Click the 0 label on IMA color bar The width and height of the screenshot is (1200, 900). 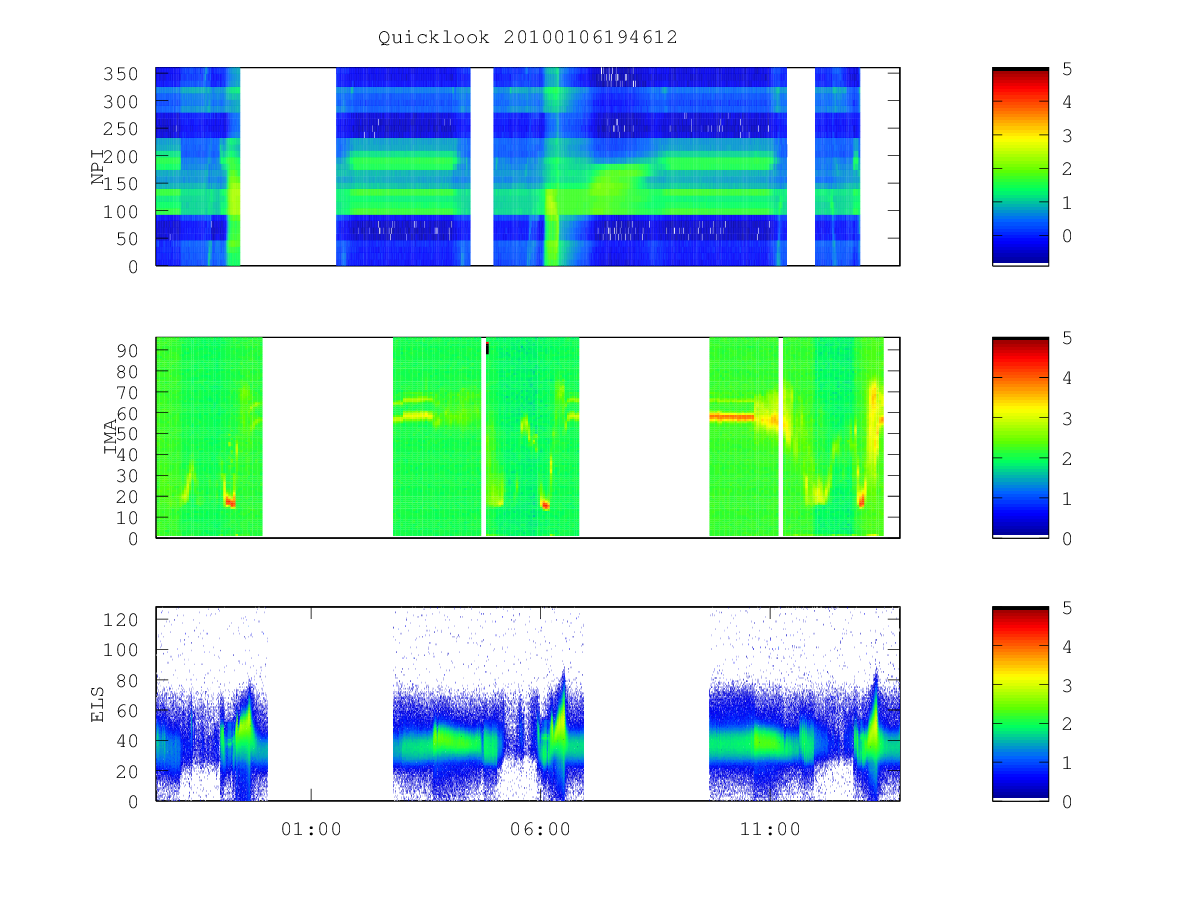click(1067, 538)
